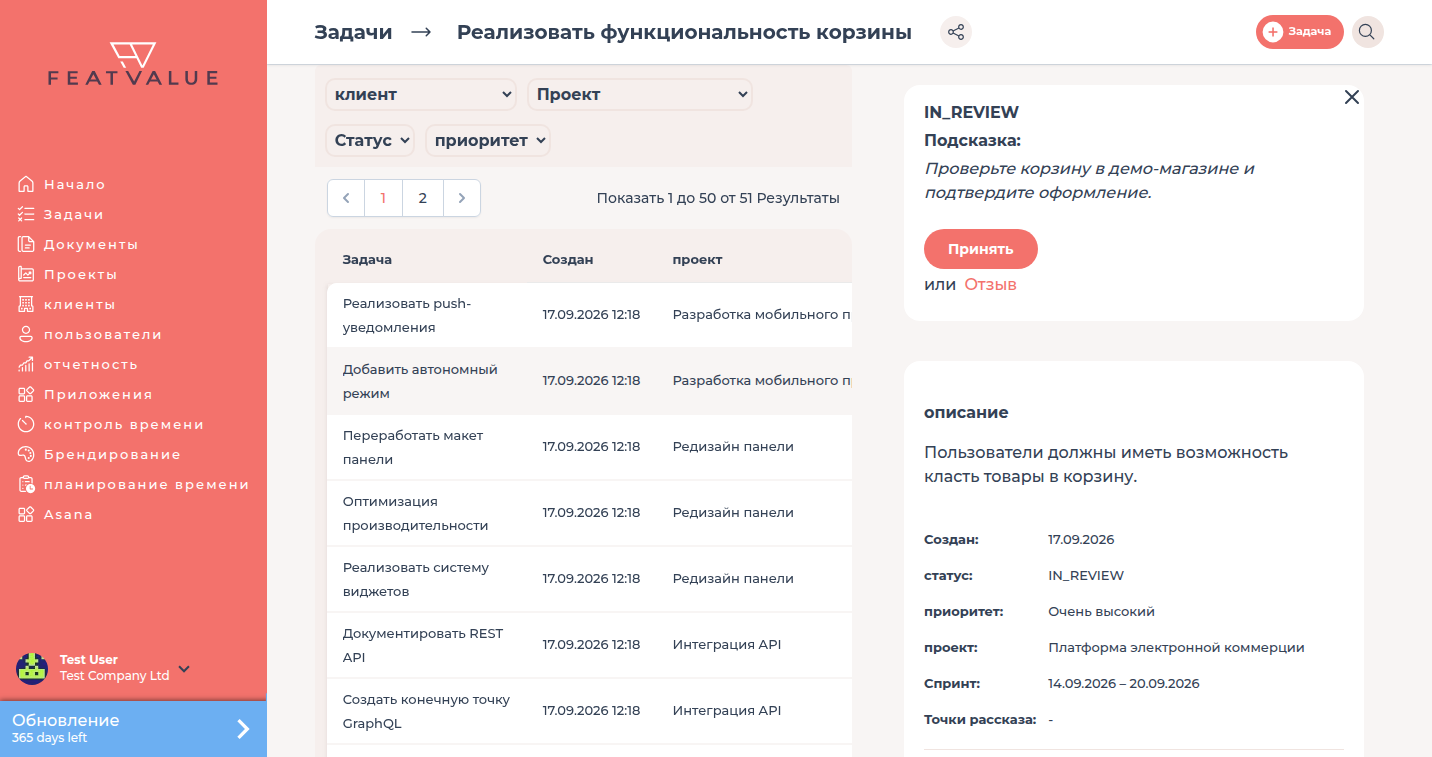
Task: Click Задачи in the breadcrumb
Action: pyautogui.click(x=353, y=32)
